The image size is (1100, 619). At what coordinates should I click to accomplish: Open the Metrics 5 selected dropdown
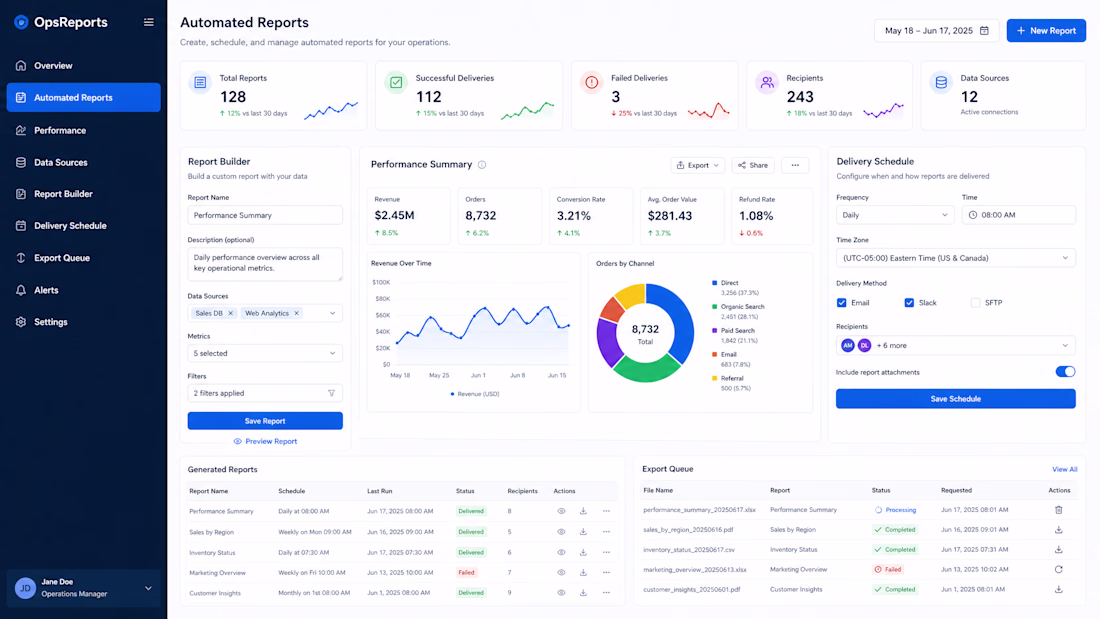coord(265,354)
